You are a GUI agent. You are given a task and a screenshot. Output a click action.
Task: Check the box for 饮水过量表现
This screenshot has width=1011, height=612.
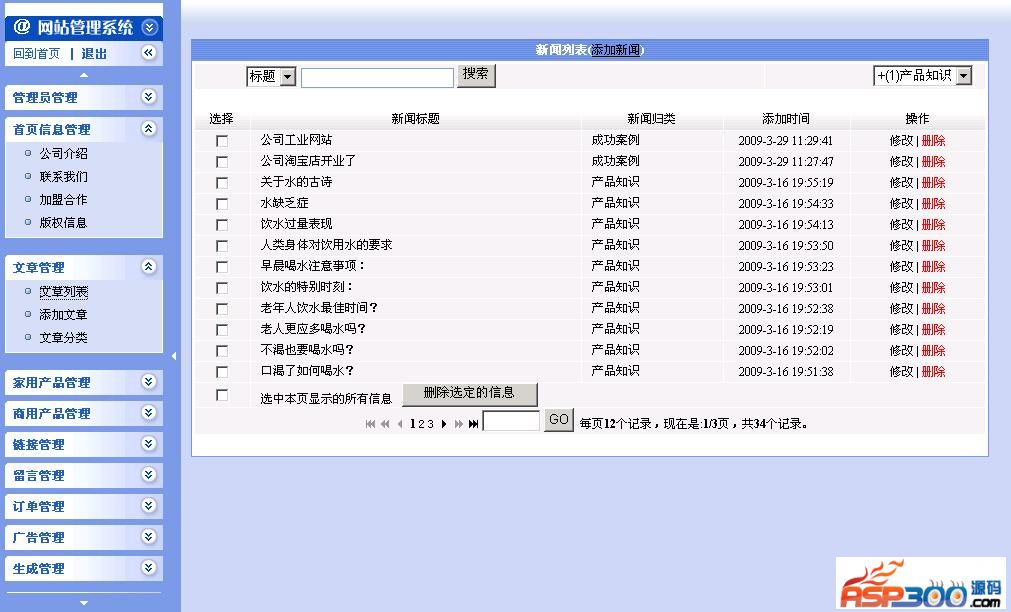pyautogui.click(x=222, y=225)
